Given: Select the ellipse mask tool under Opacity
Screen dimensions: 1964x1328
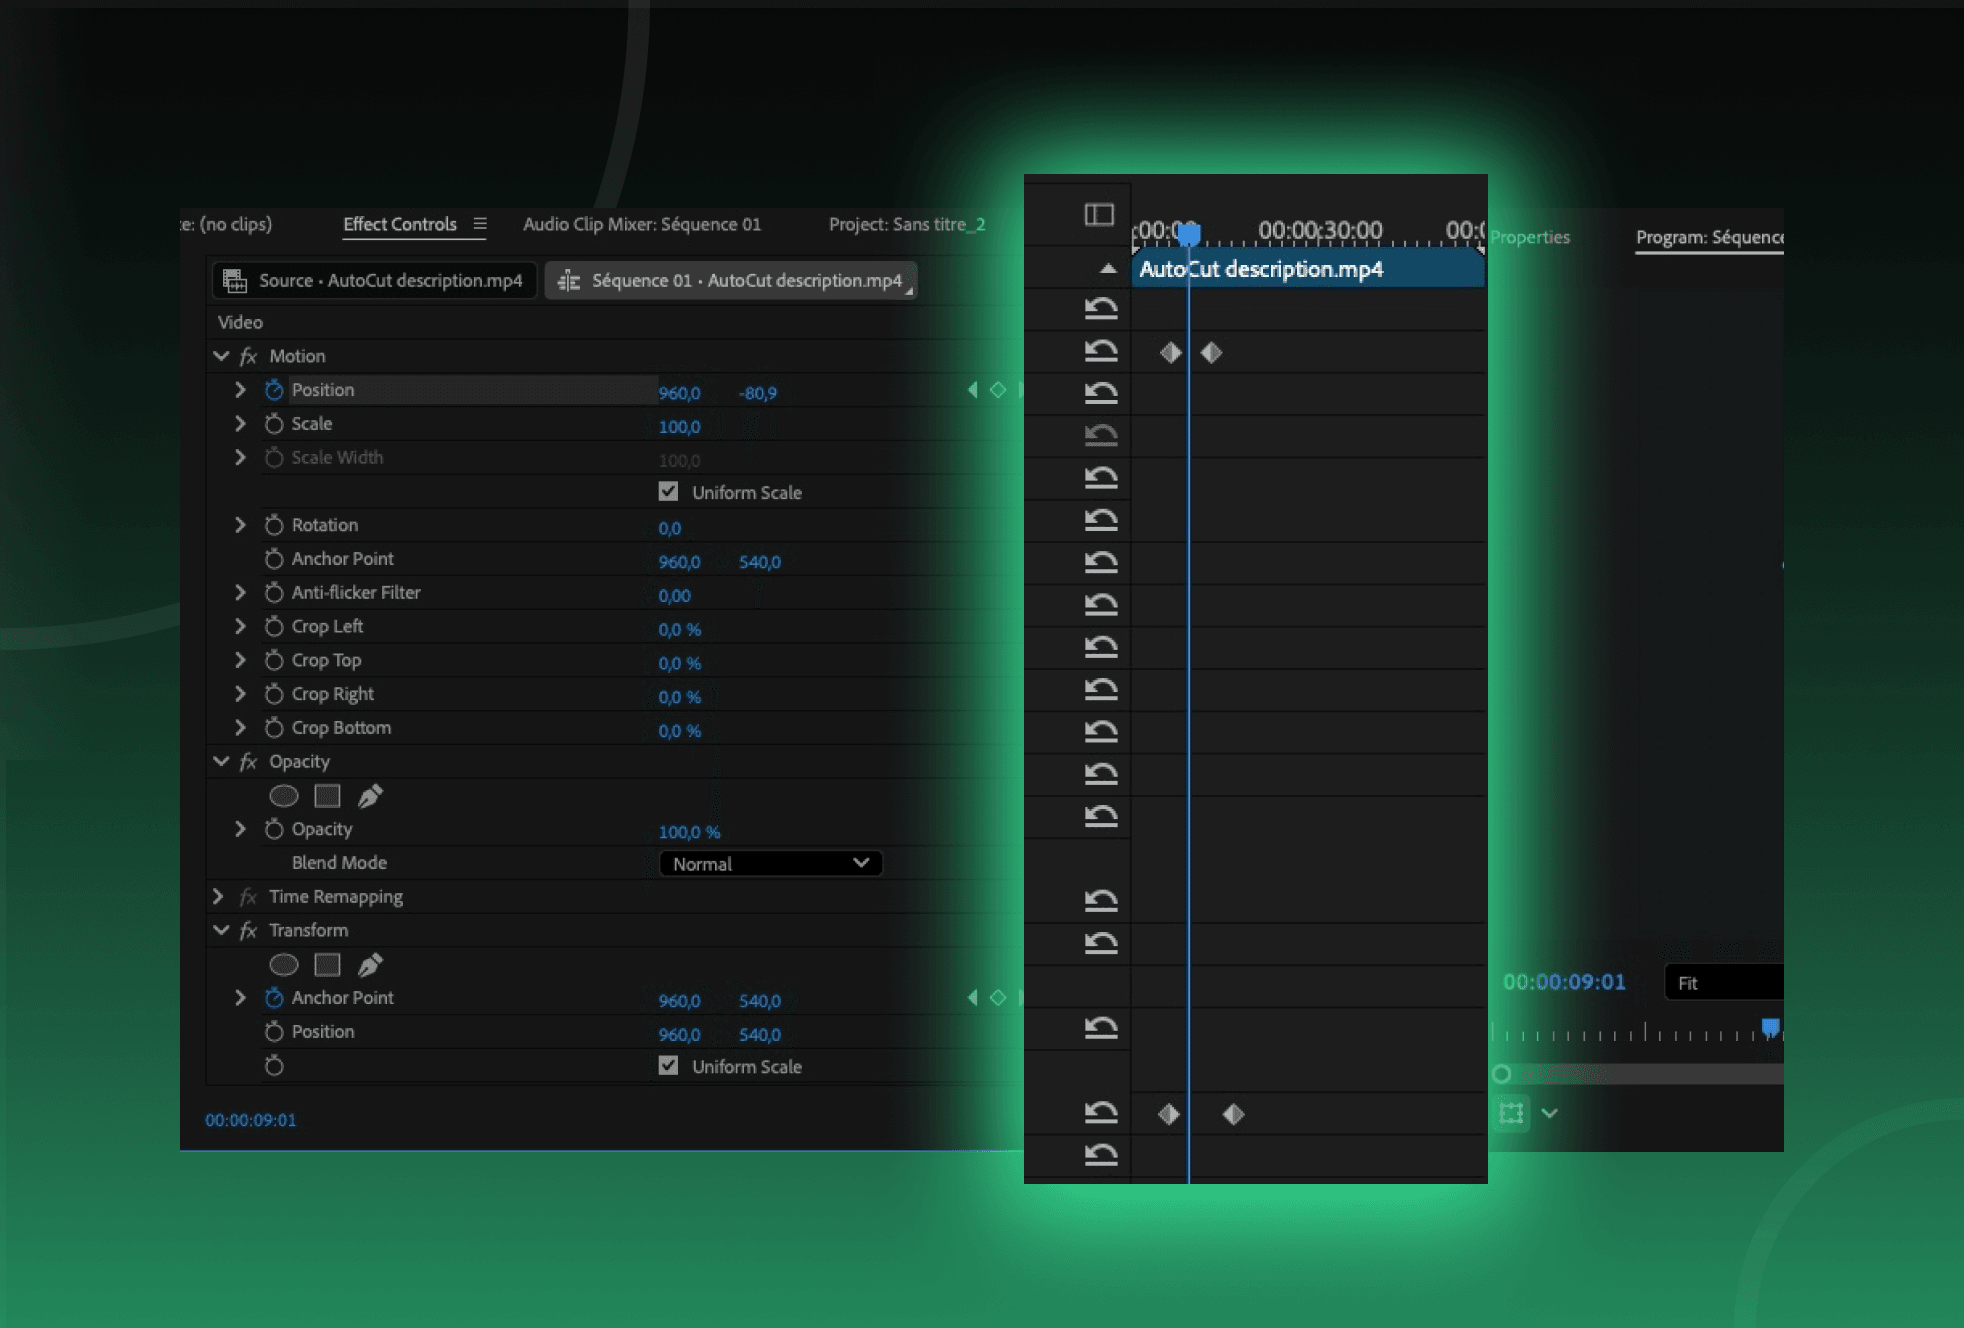Looking at the screenshot, I should (285, 795).
